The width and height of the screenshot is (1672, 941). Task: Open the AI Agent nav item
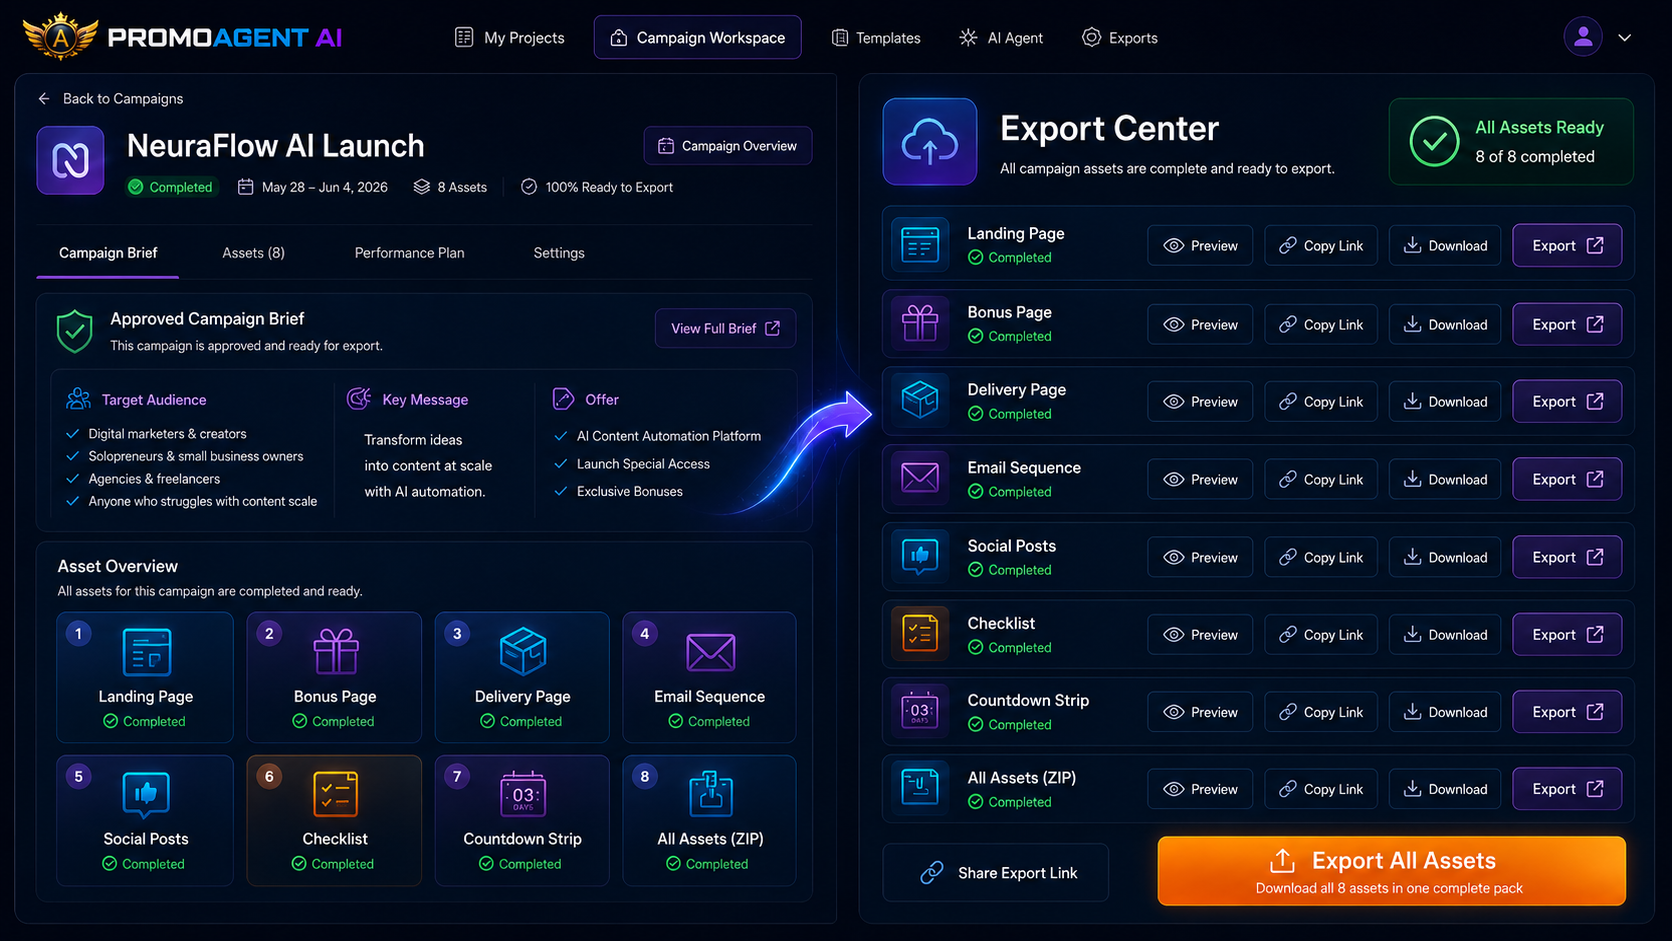click(1001, 38)
